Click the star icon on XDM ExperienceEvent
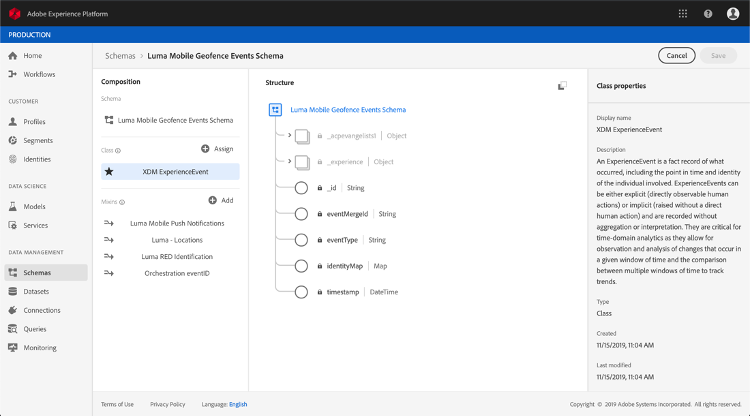 click(x=109, y=172)
